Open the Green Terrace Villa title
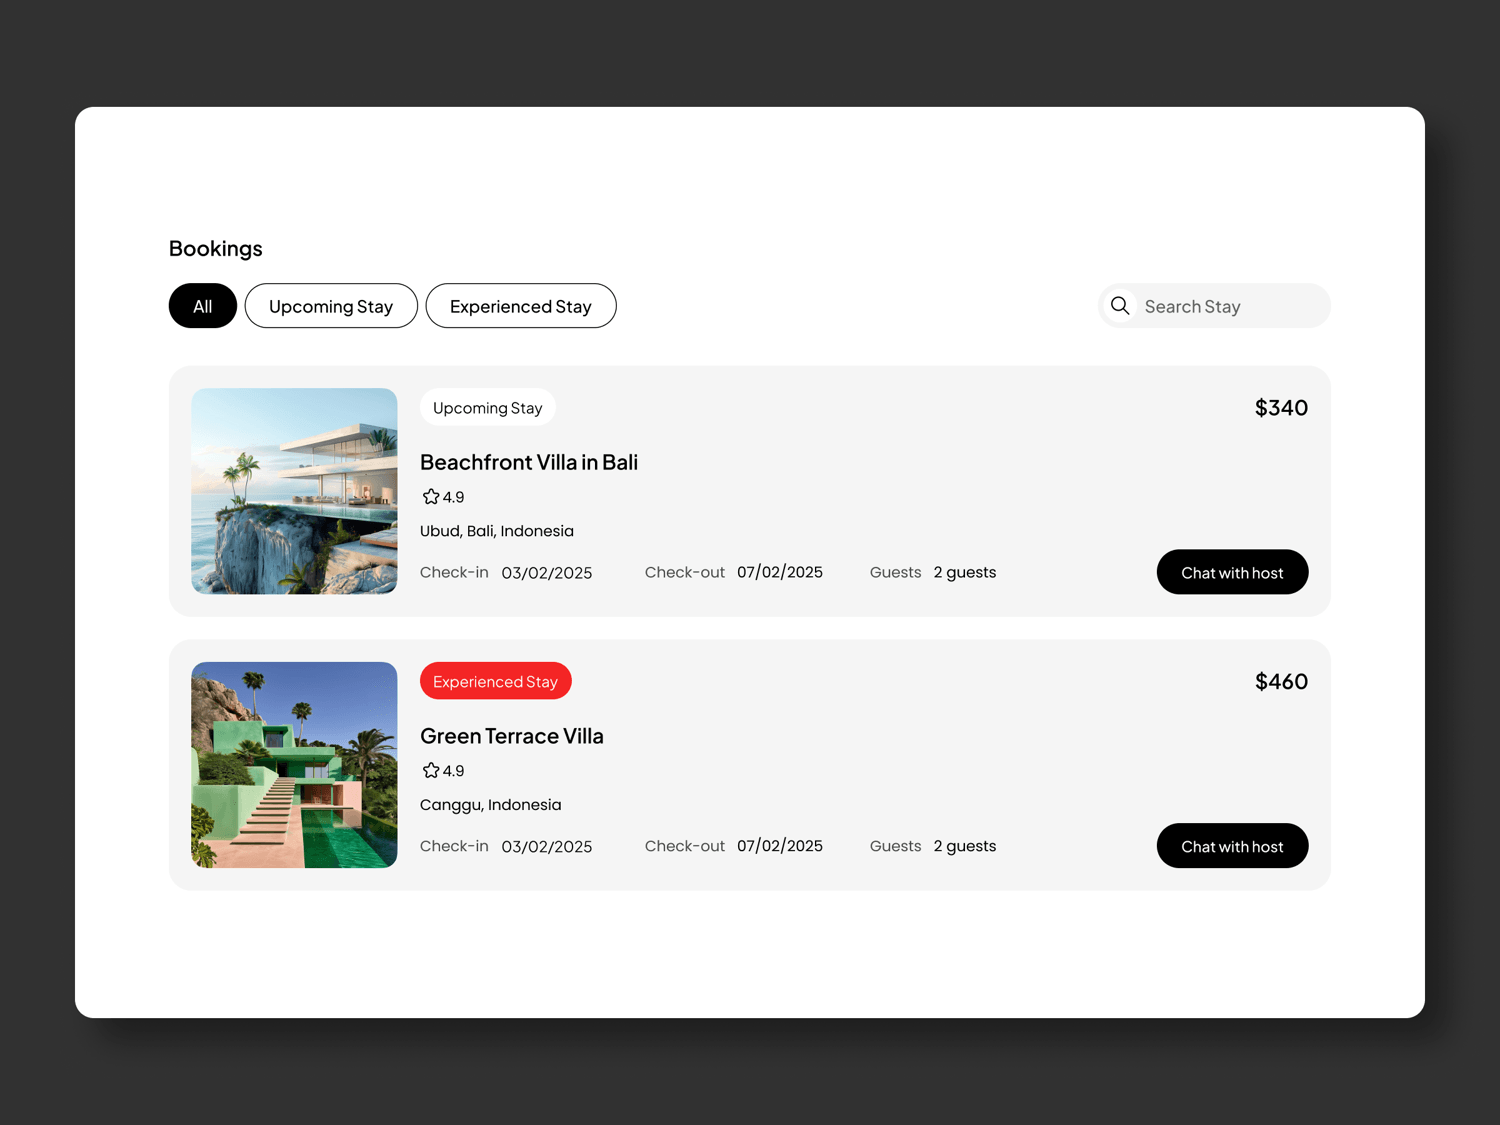The height and width of the screenshot is (1125, 1500). (x=512, y=736)
